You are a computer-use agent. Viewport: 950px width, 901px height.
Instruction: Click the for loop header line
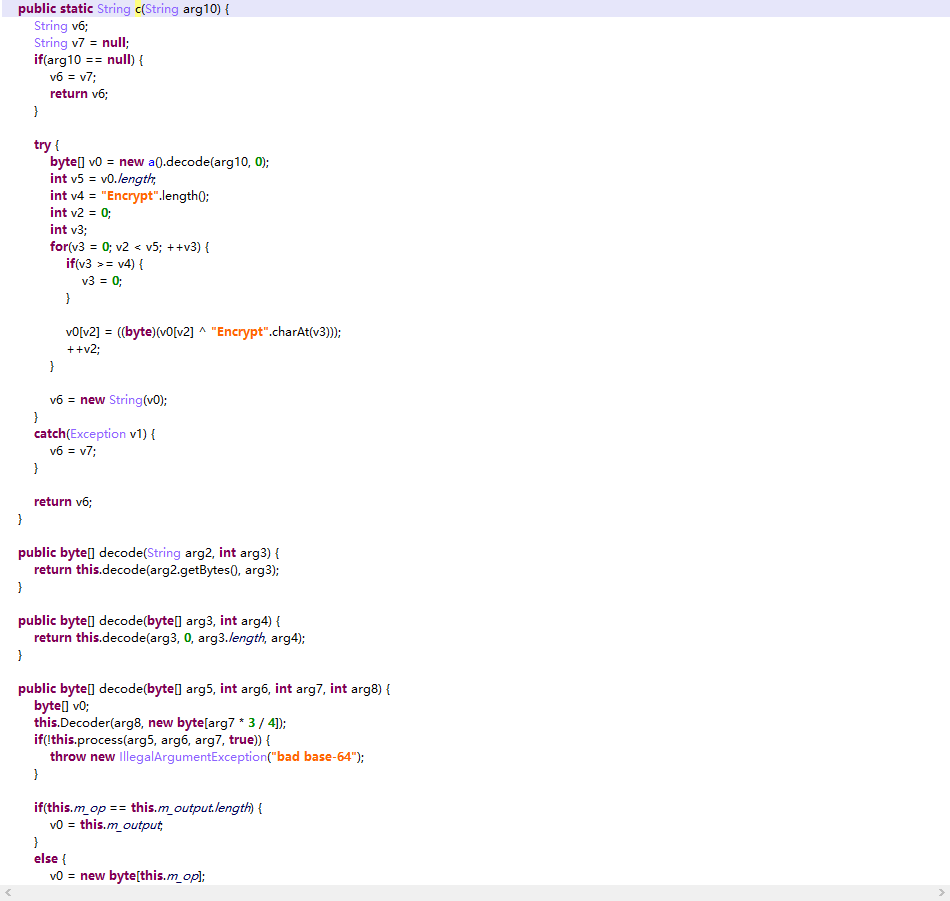coord(130,247)
